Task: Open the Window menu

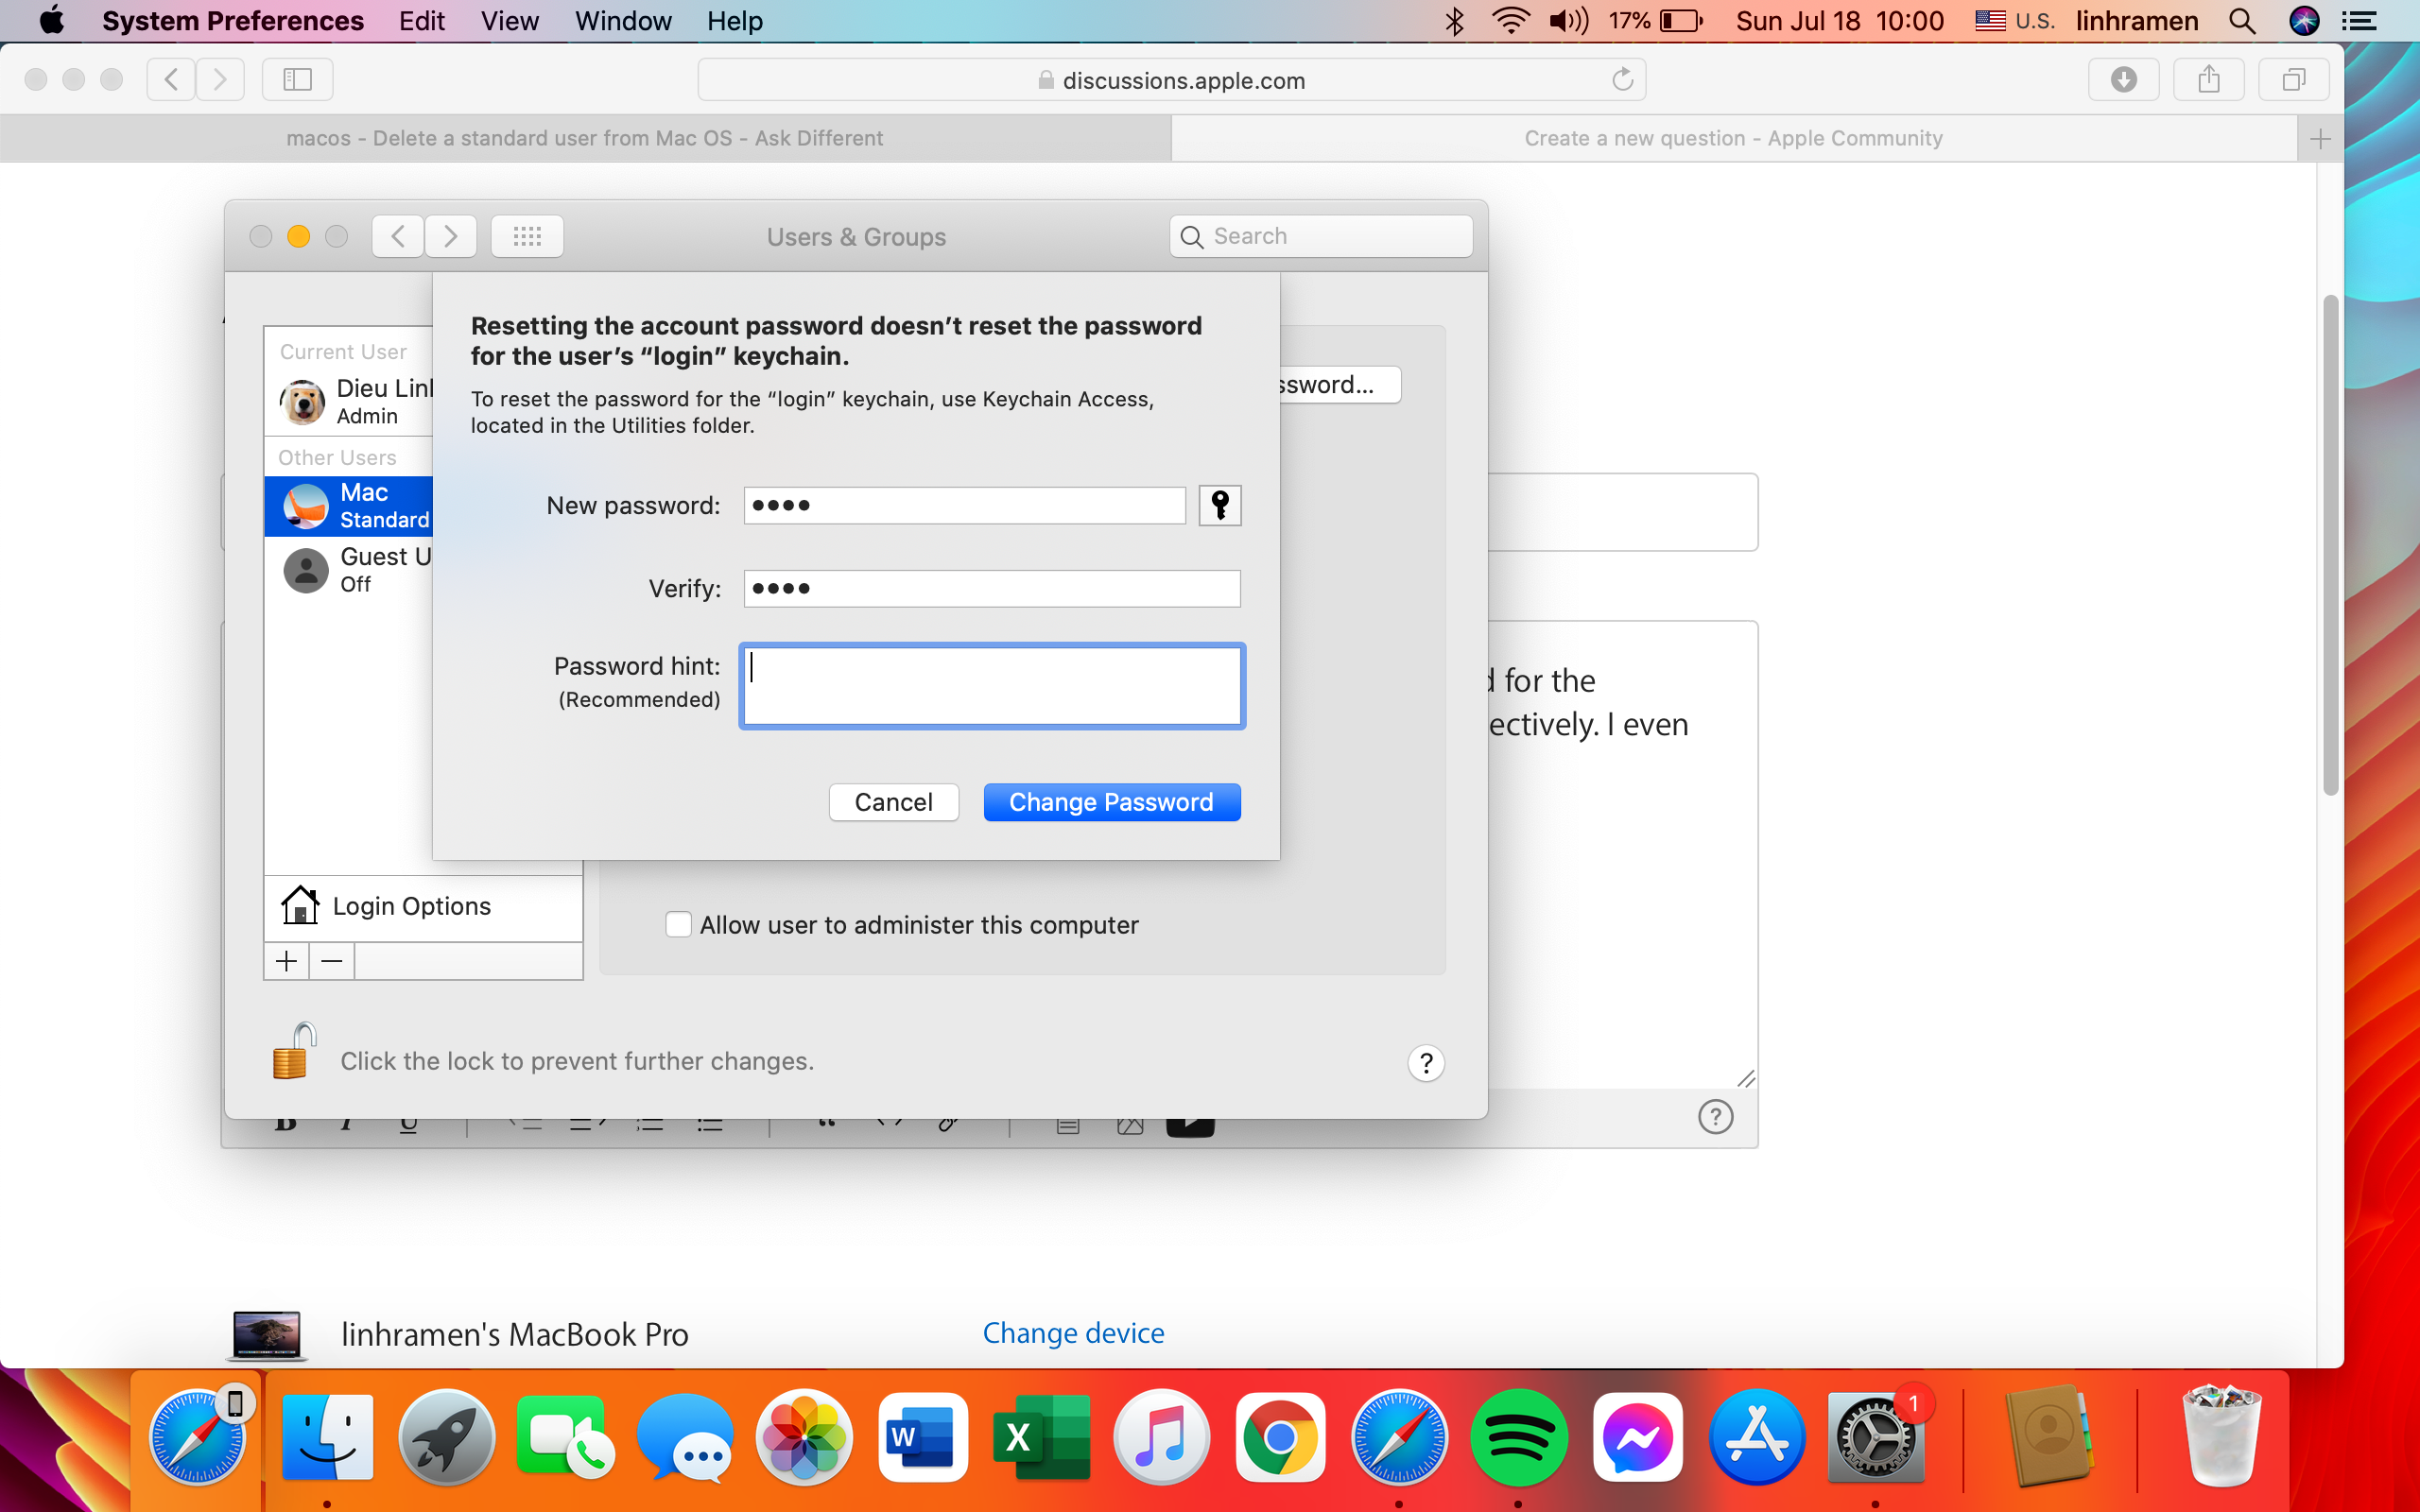Action: pyautogui.click(x=622, y=20)
